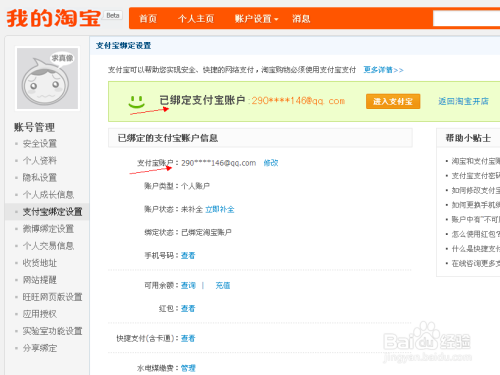500x375 pixels.
Task: Click the 充值 link
Action: coord(223,285)
